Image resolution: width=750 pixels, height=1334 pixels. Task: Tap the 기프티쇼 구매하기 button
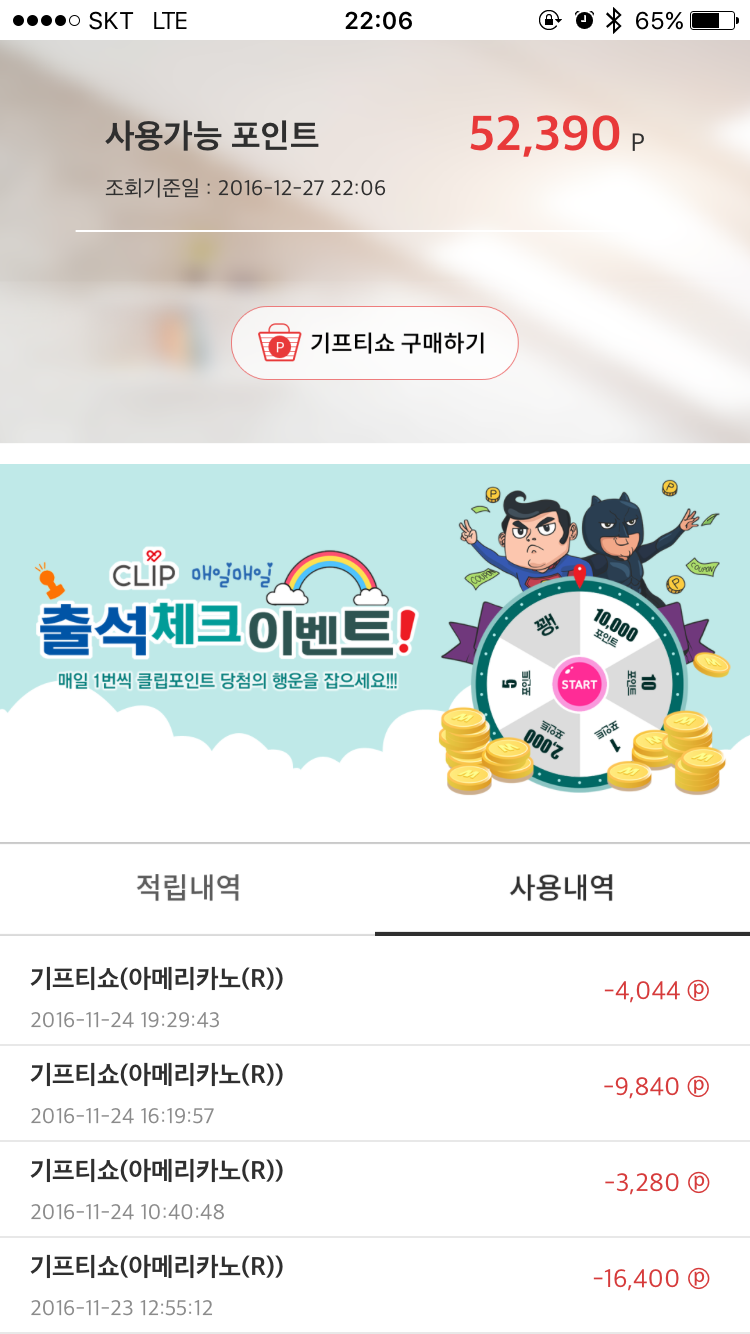pos(375,343)
